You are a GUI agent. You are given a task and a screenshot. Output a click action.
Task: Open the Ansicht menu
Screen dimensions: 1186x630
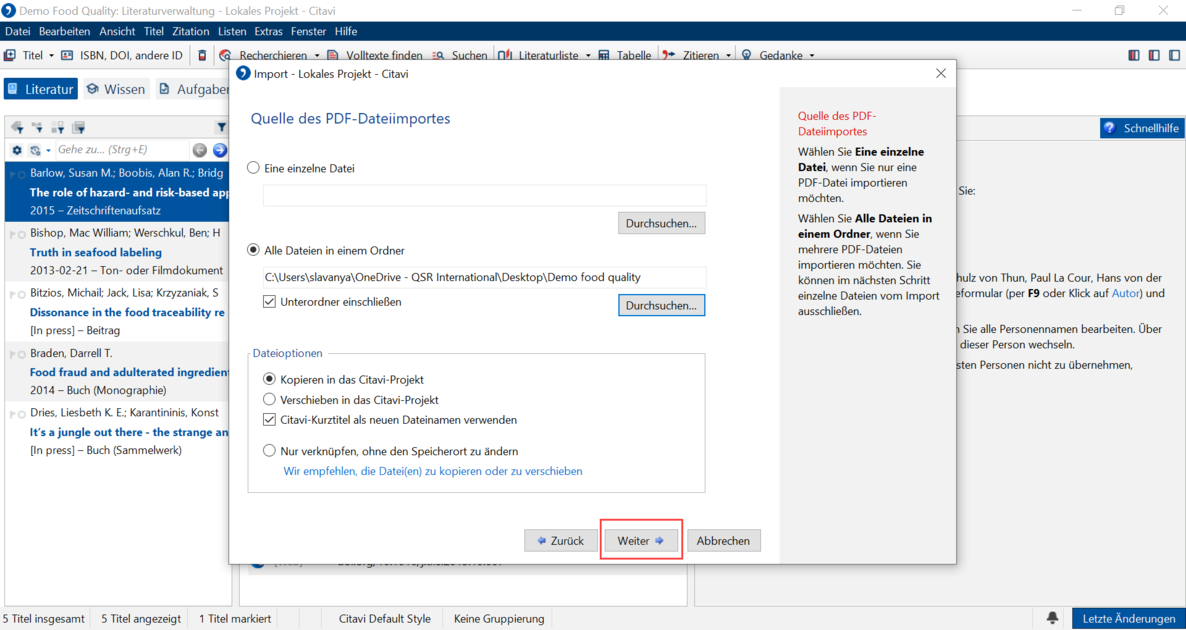(117, 31)
